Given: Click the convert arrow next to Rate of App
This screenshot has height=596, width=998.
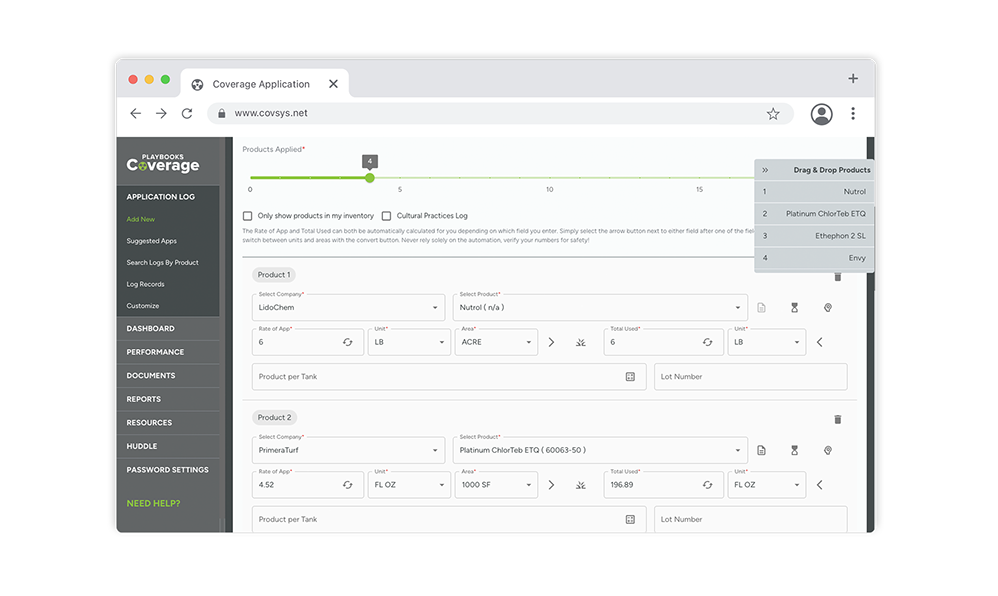Looking at the screenshot, I should (x=551, y=341).
